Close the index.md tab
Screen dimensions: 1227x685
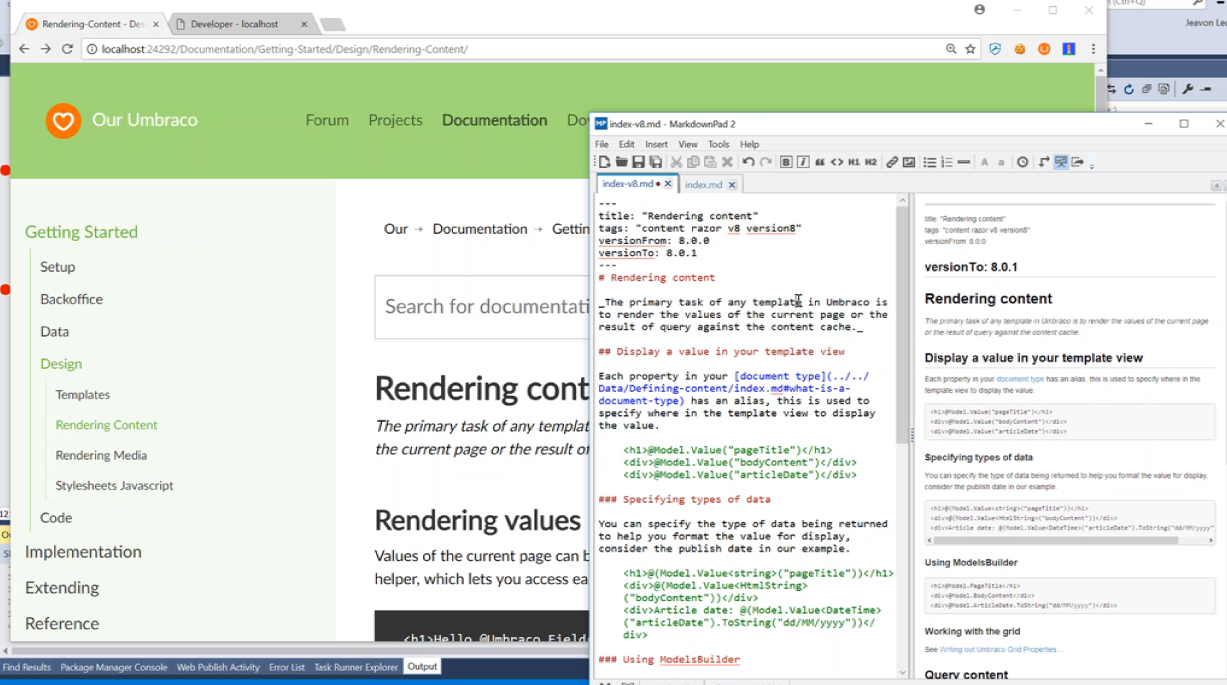click(732, 185)
